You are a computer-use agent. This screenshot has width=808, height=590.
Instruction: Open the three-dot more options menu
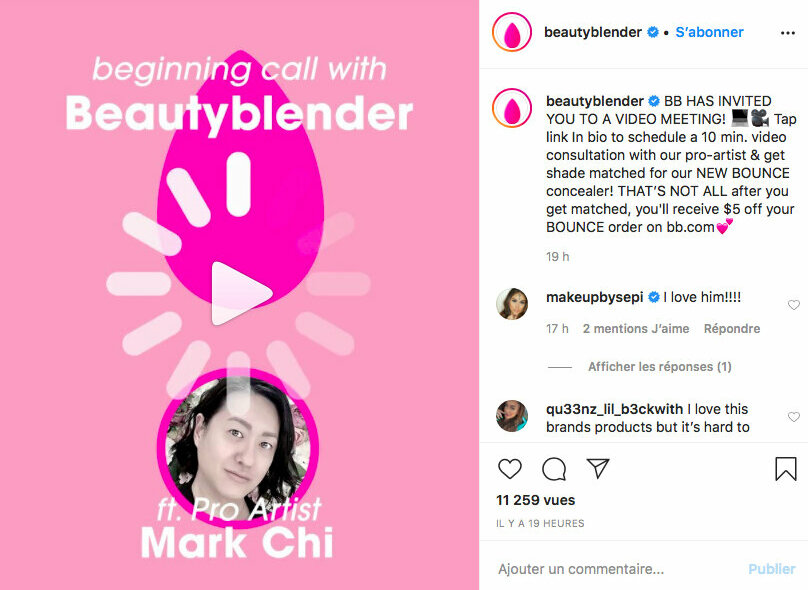(x=787, y=33)
